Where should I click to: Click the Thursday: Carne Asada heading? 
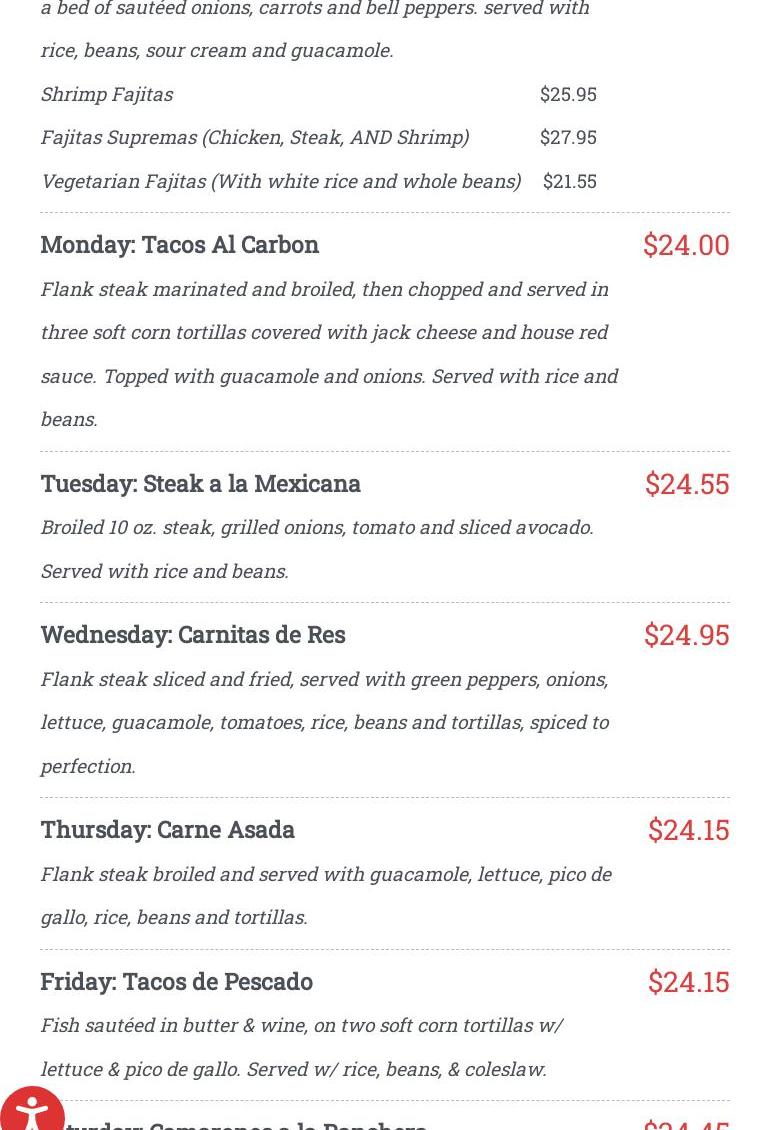[168, 830]
